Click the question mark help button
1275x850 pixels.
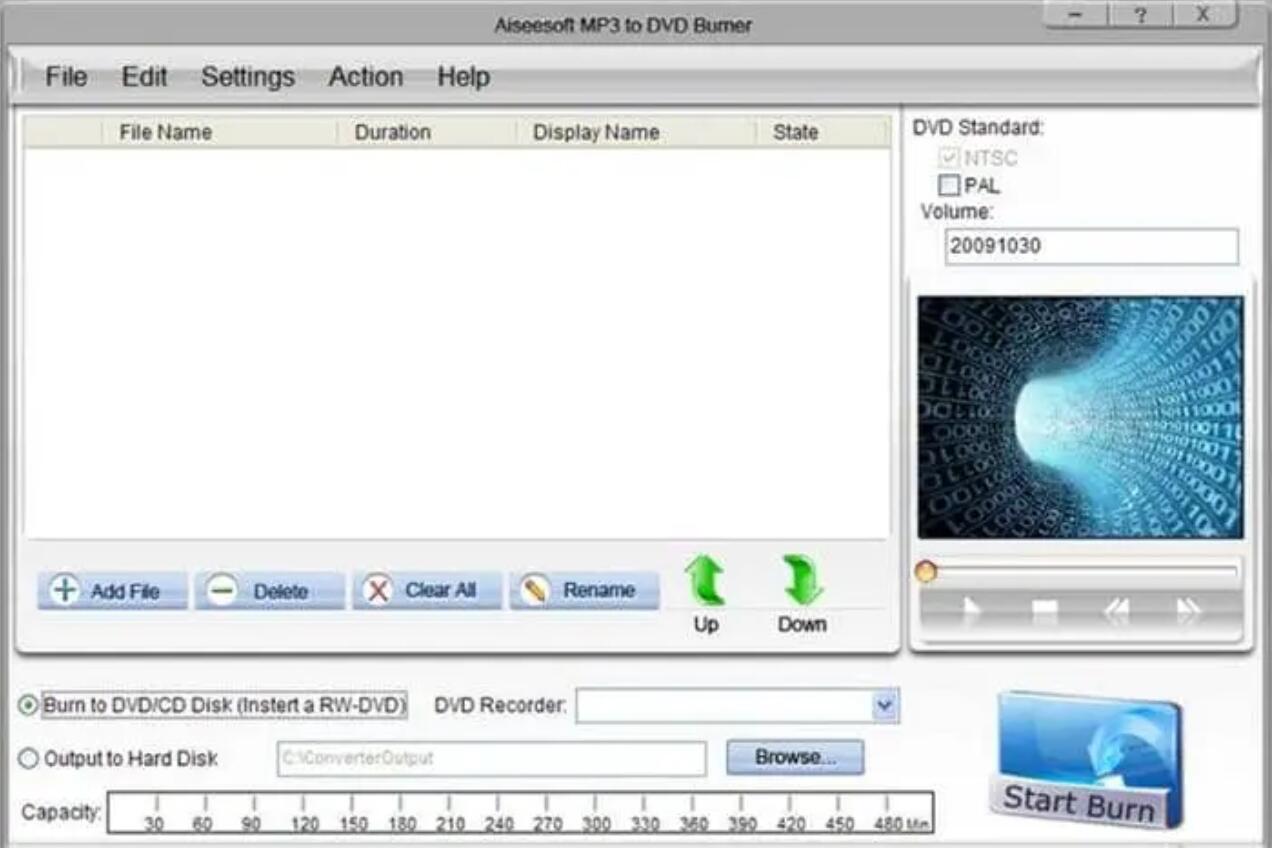click(1140, 15)
